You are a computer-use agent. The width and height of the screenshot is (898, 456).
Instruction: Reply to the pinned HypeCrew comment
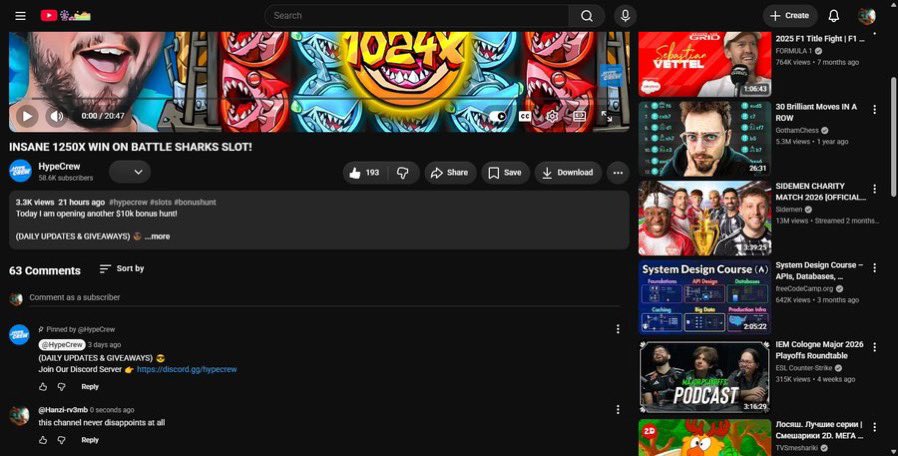pyautogui.click(x=90, y=387)
